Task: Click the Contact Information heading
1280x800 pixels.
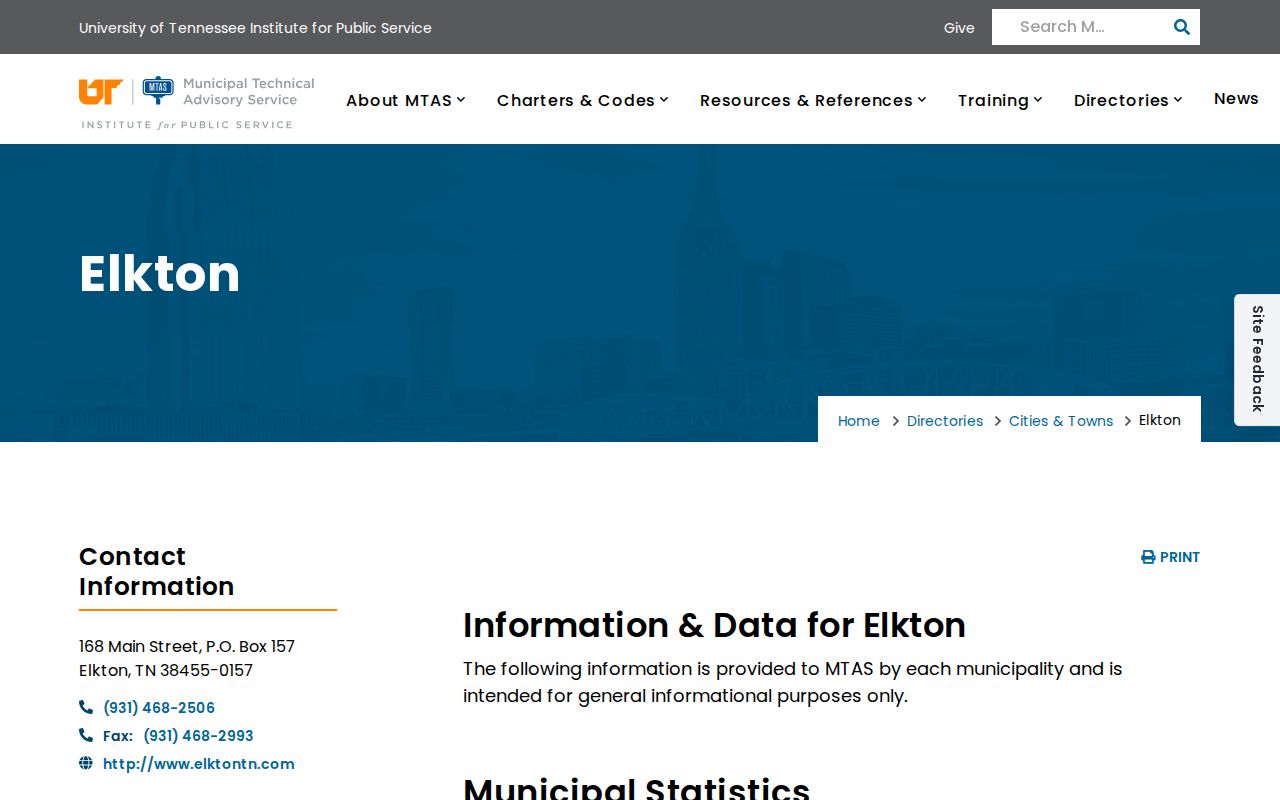Action: (x=156, y=571)
